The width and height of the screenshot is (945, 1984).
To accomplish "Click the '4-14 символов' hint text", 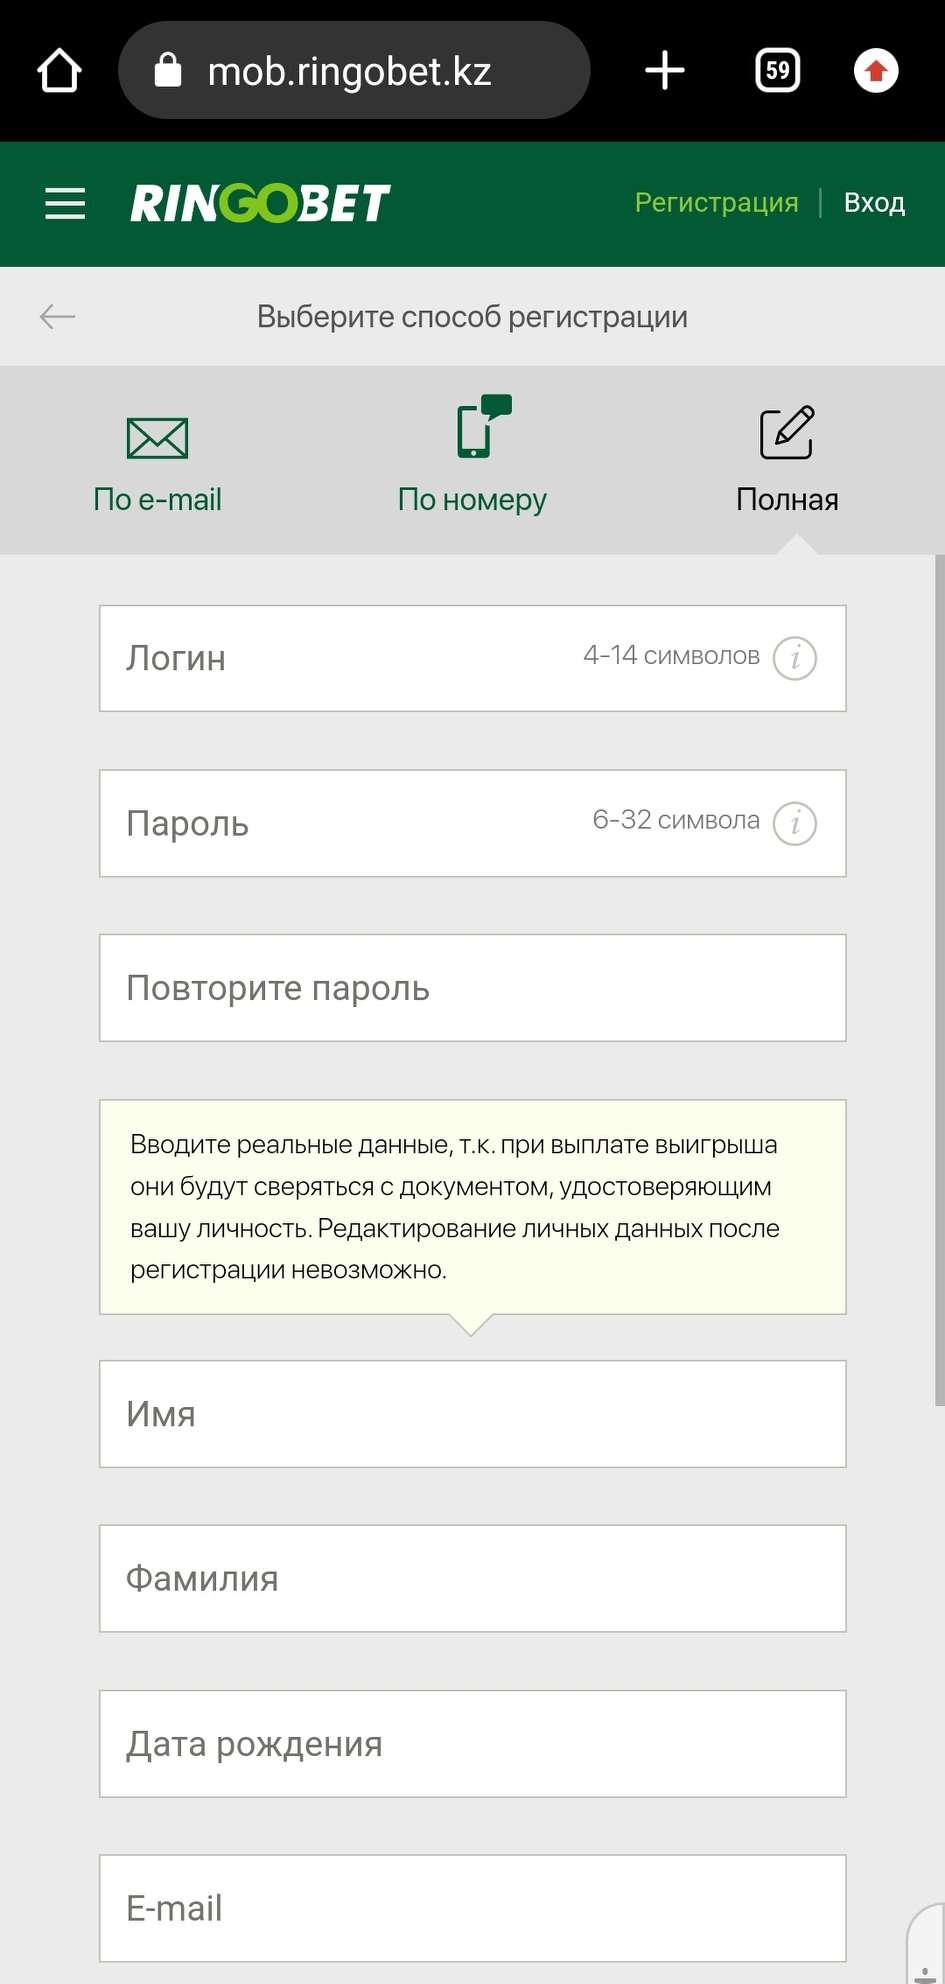I will coord(671,655).
